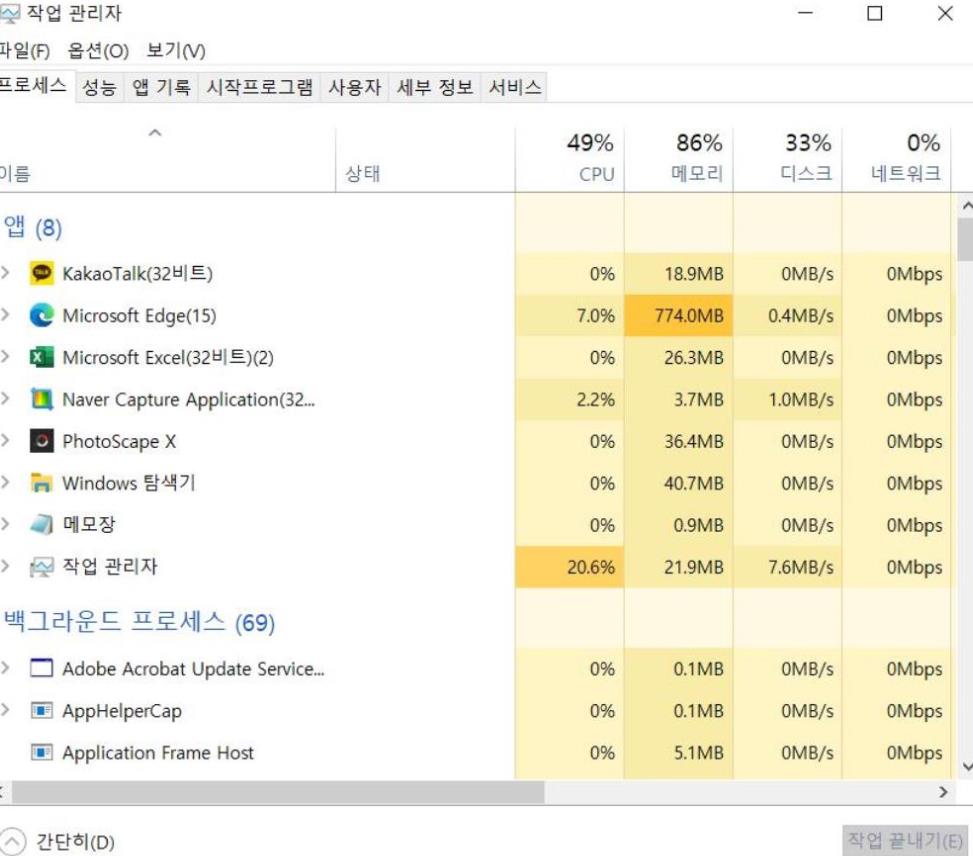Sort by the 이름 column header
Screen dimensions: 973x856
pos(168,159)
